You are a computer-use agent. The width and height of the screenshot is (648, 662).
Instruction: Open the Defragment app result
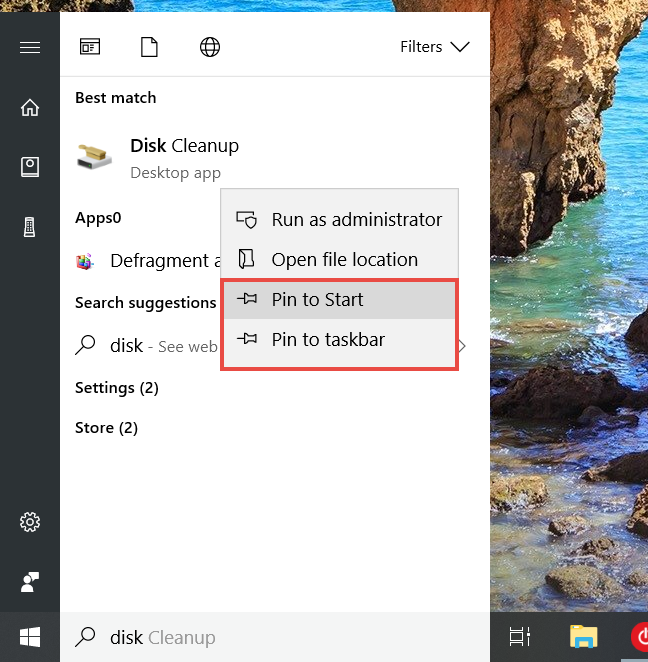click(x=148, y=261)
